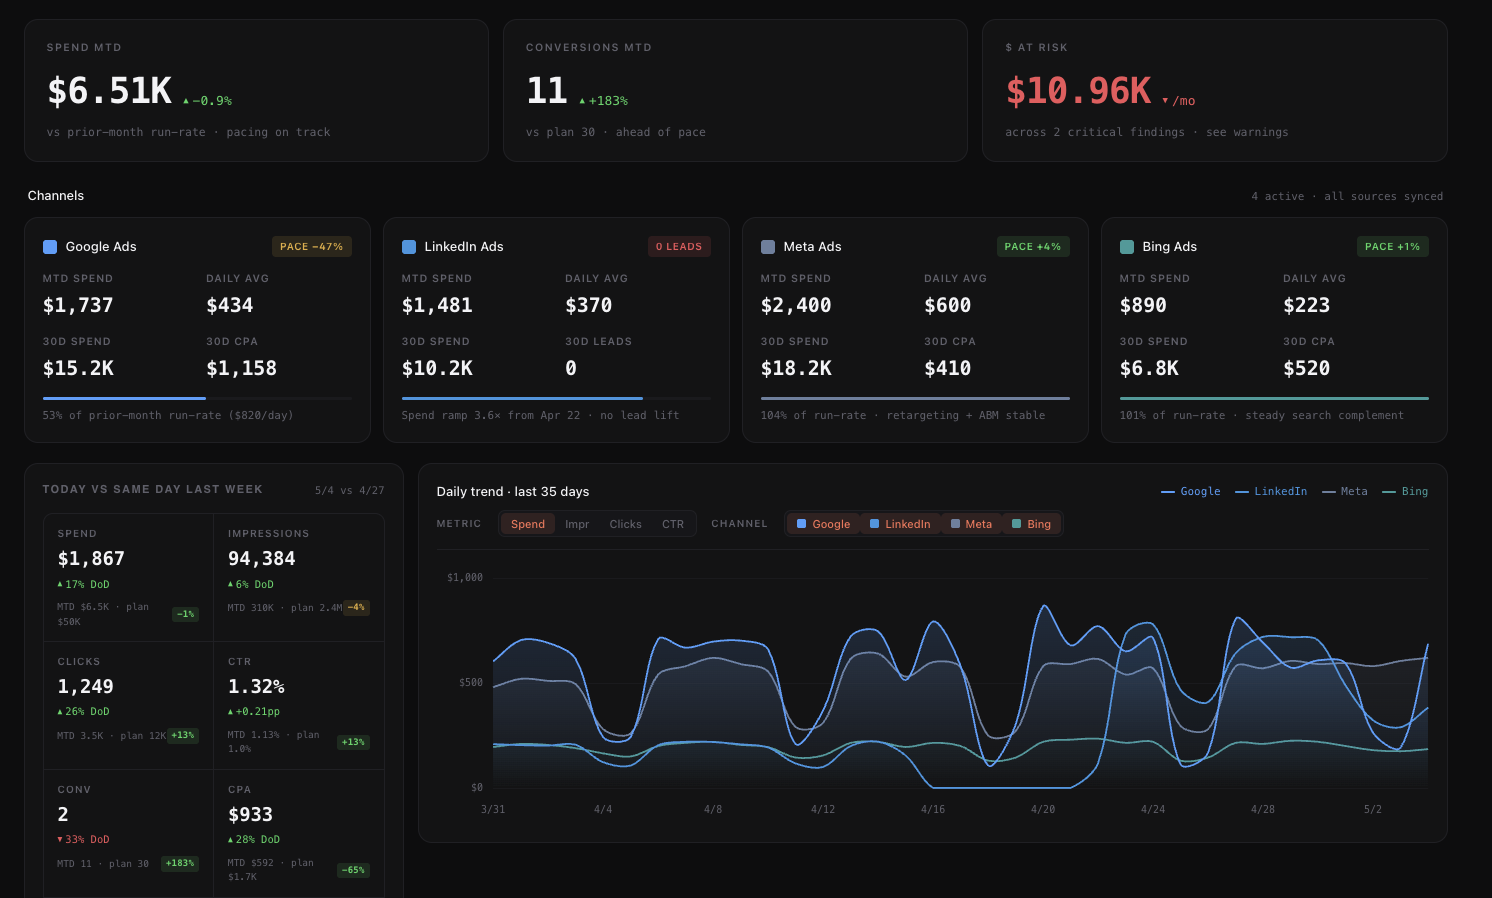Image resolution: width=1492 pixels, height=898 pixels.
Task: Click the −65% badge in CPA tile
Action: [x=353, y=870]
